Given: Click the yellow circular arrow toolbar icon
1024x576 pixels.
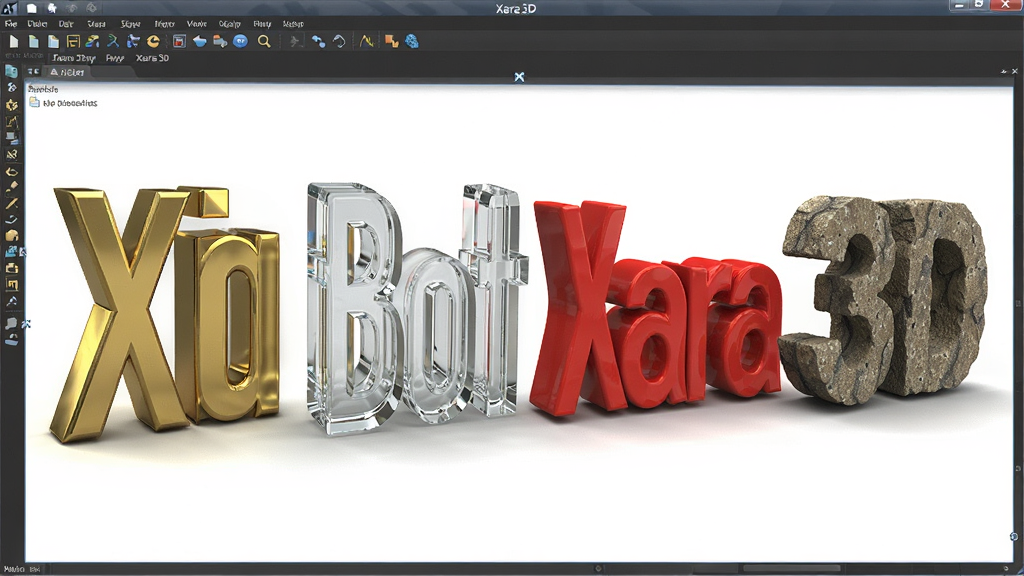Looking at the screenshot, I should click(153, 42).
